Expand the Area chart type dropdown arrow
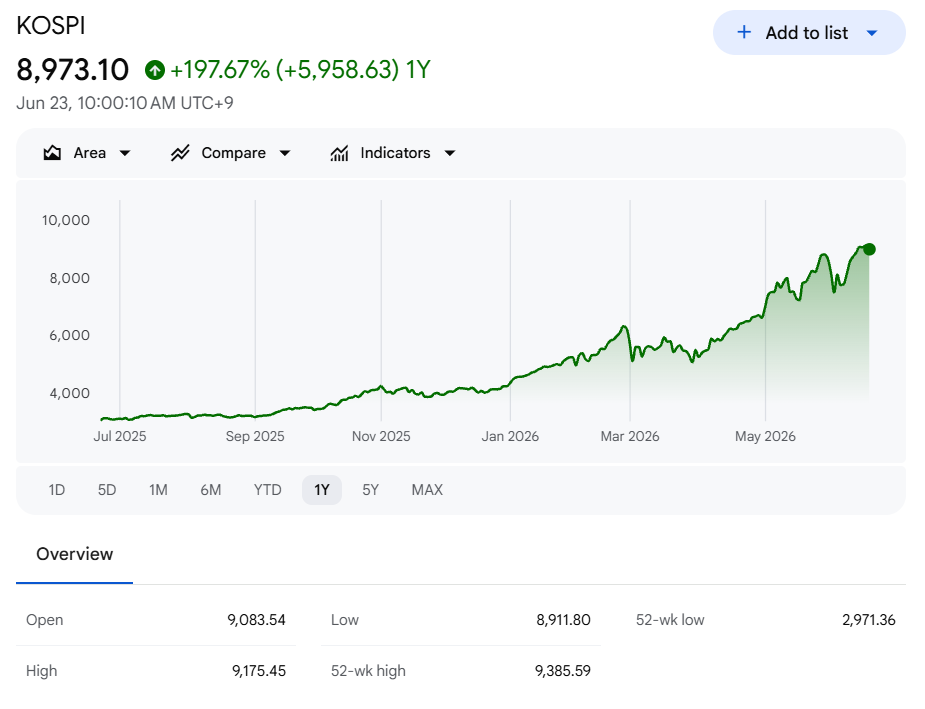The image size is (925, 709). 124,153
